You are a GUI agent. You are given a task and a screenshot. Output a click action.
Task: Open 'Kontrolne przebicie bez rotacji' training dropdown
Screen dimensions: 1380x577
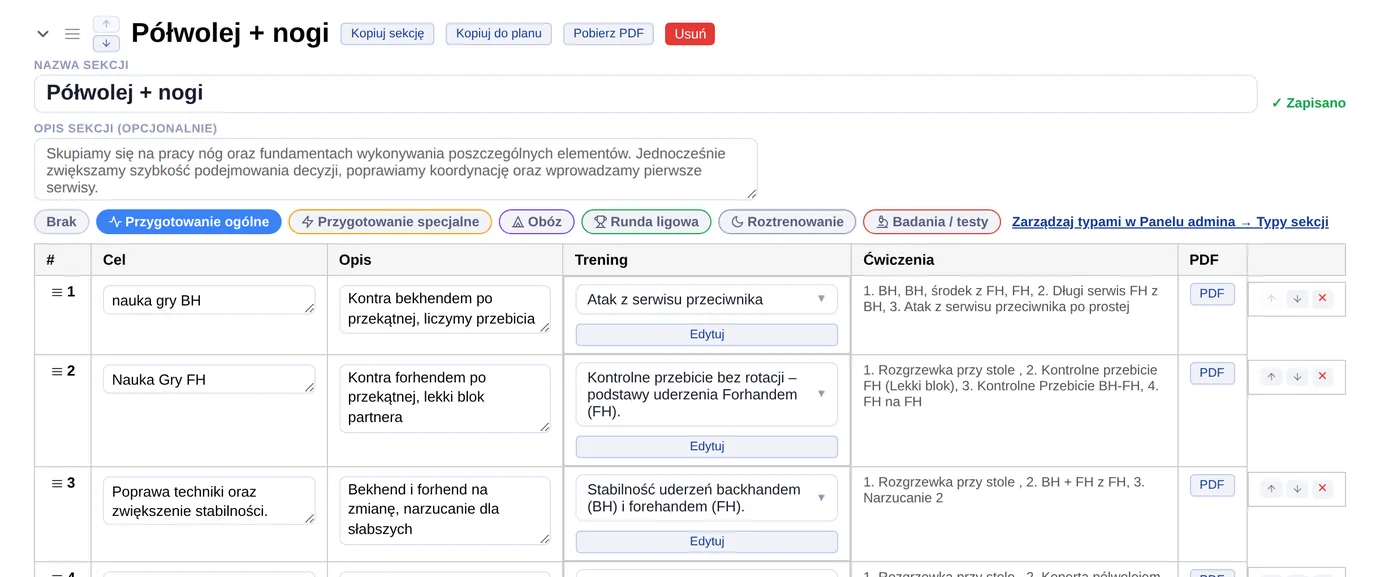[x=707, y=394]
